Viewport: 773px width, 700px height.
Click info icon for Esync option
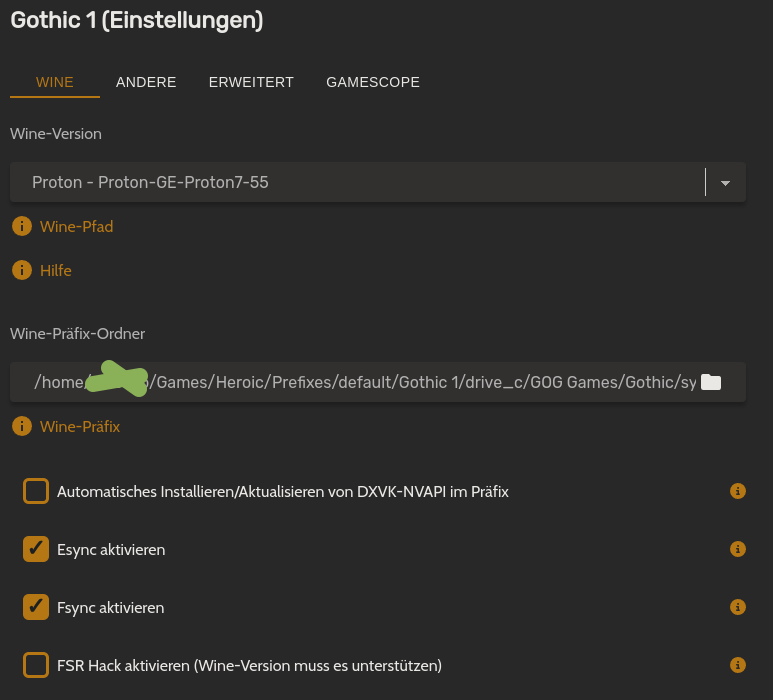(738, 549)
